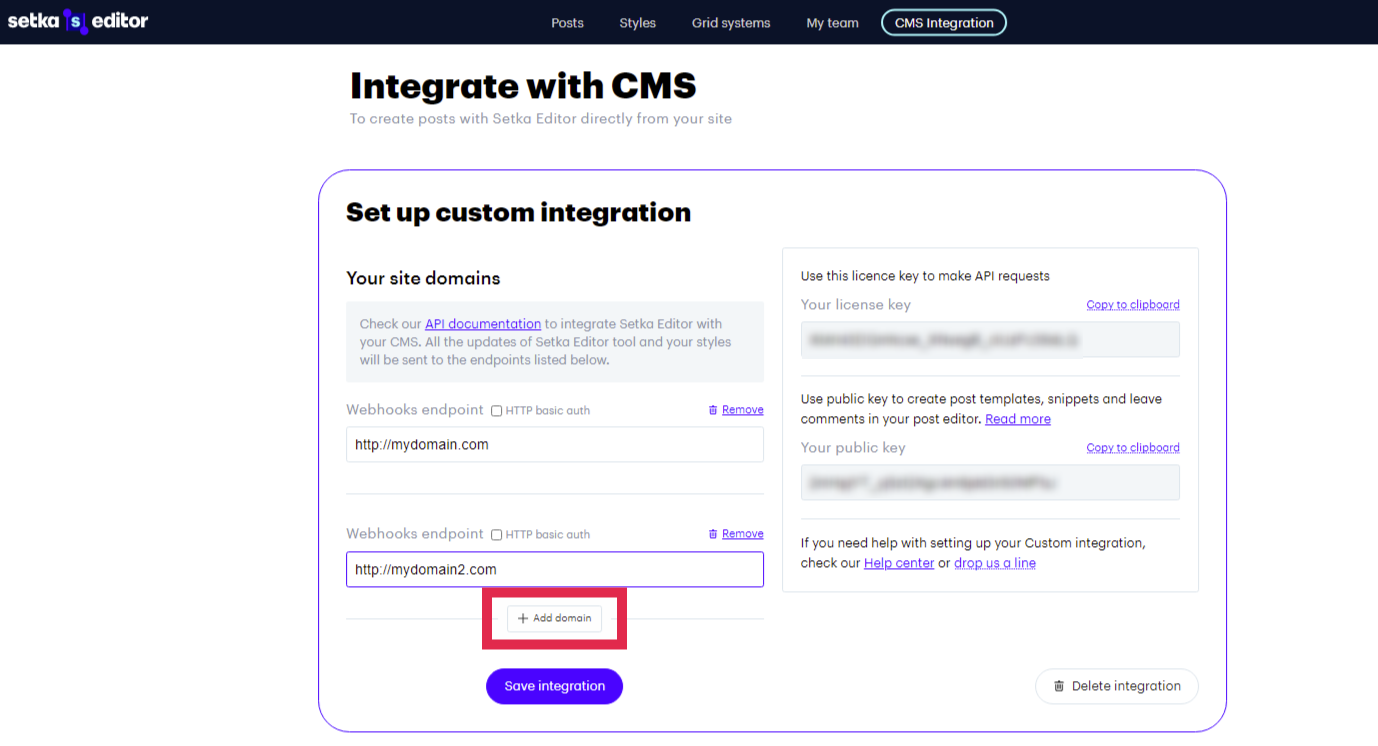
Task: Enable HTTP basic auth for first endpoint
Action: coord(496,410)
